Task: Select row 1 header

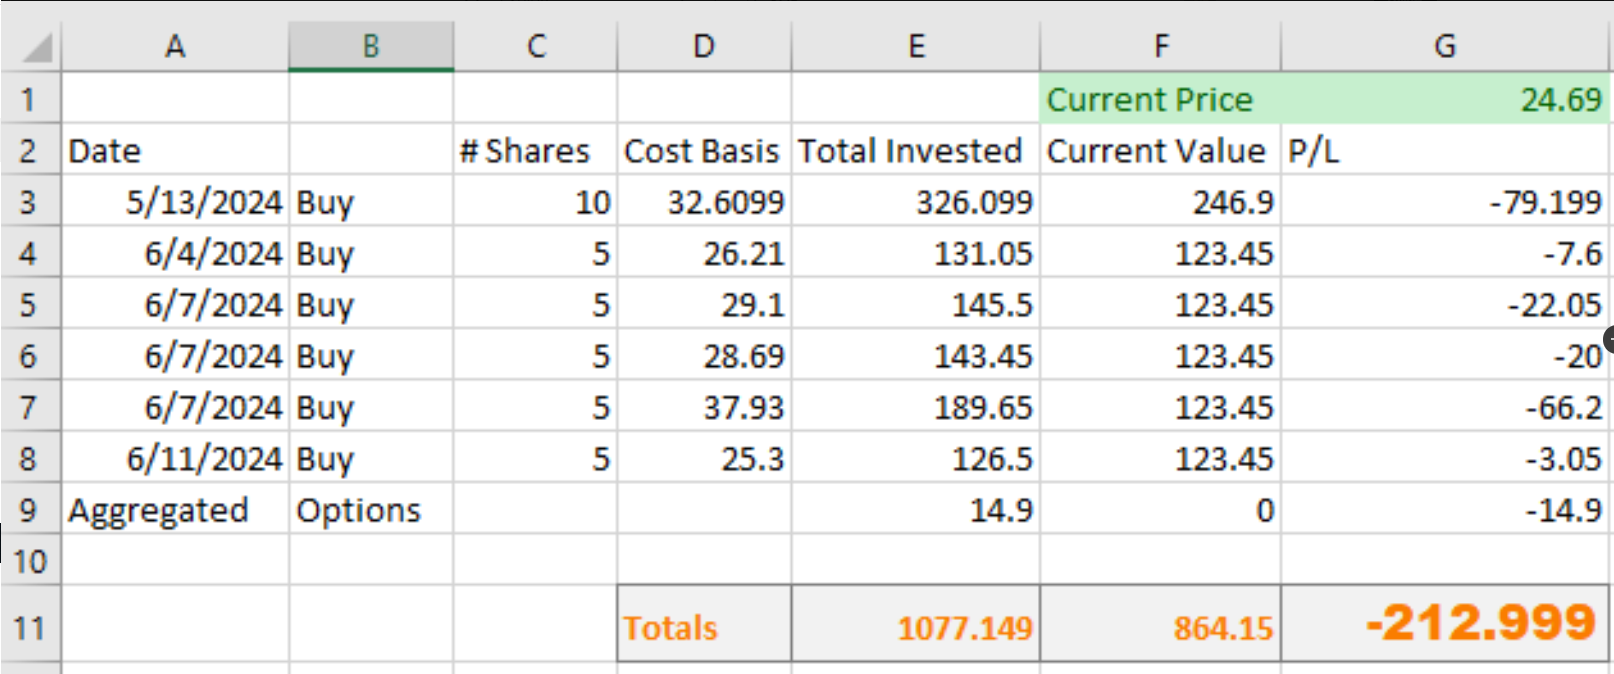Action: pos(30,99)
